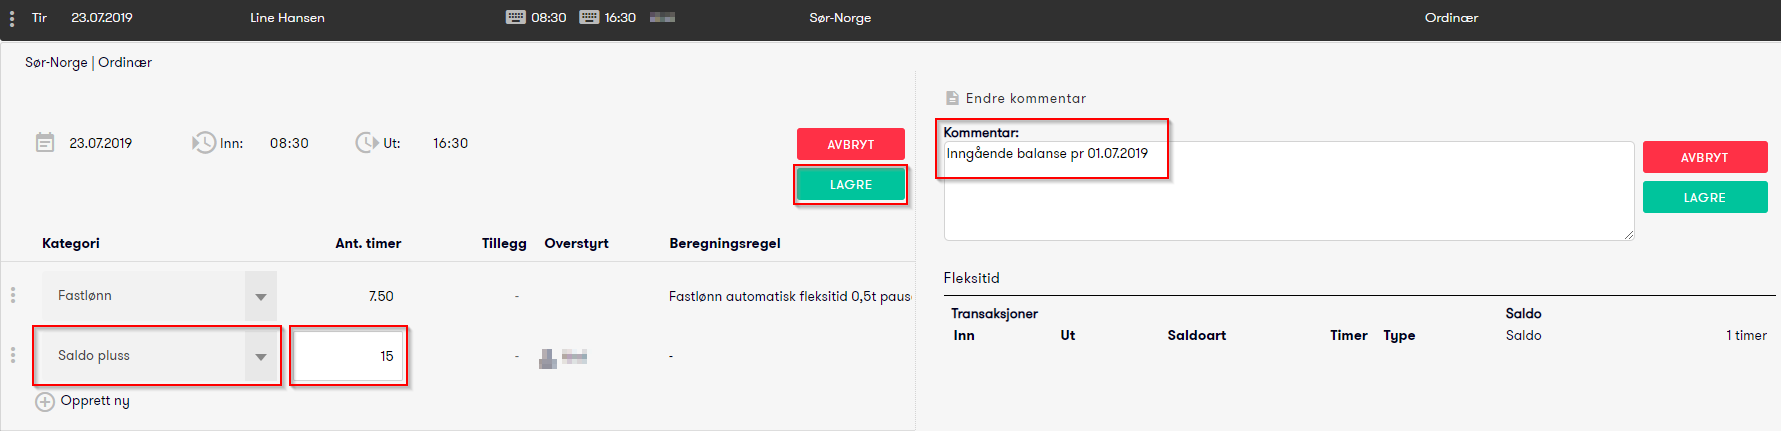Click the clock-out icon next to Ut
1781x431 pixels.
point(366,143)
